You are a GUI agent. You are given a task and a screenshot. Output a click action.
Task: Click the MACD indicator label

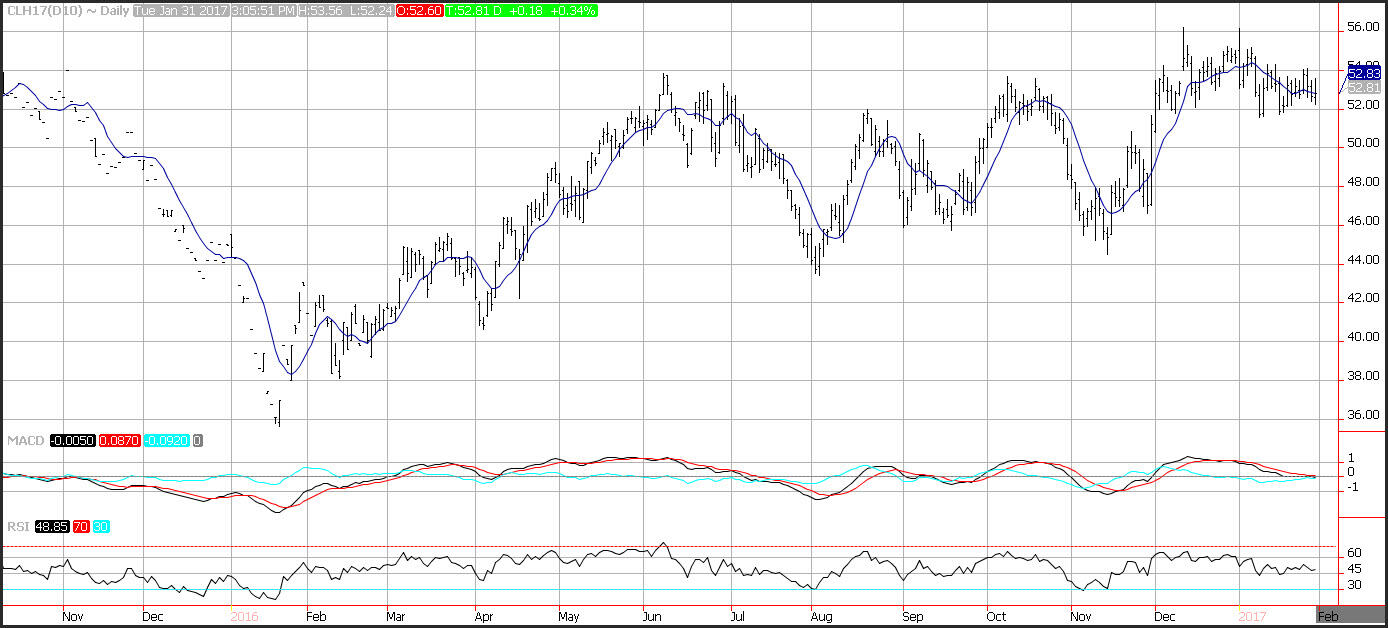[24, 441]
